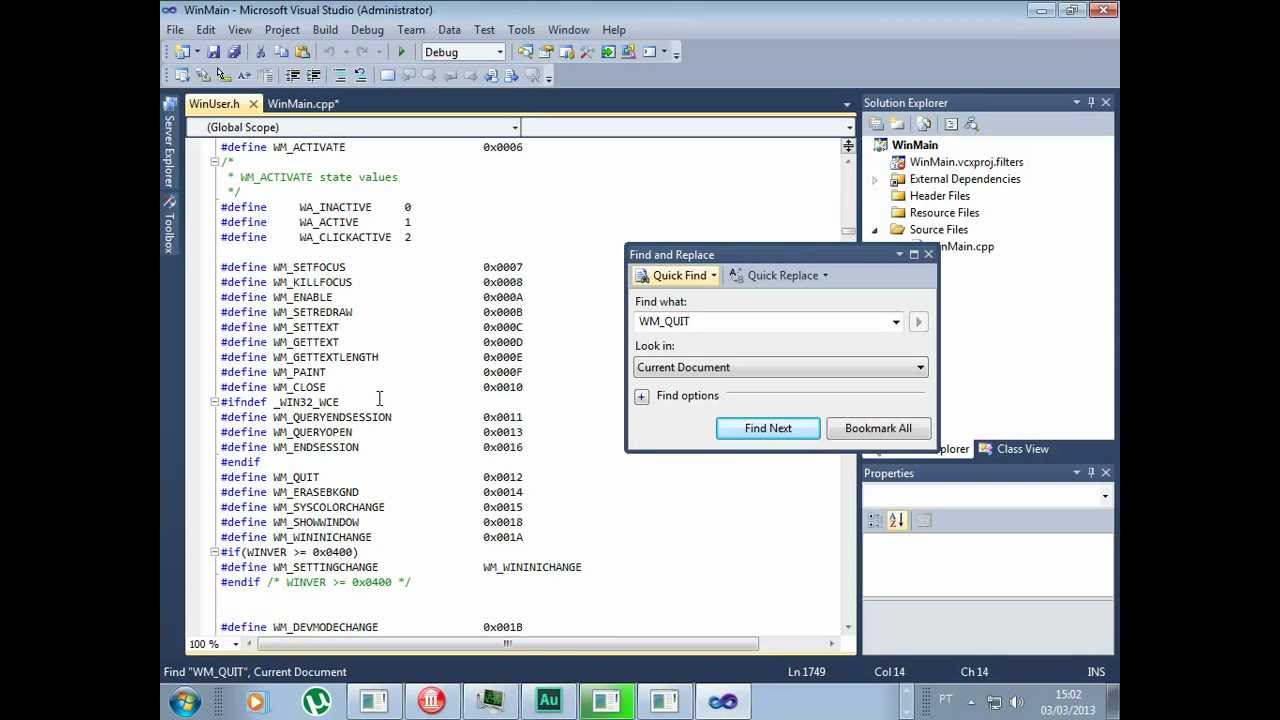Collapse the #if(WINVER >= 0x0400) region

214,552
